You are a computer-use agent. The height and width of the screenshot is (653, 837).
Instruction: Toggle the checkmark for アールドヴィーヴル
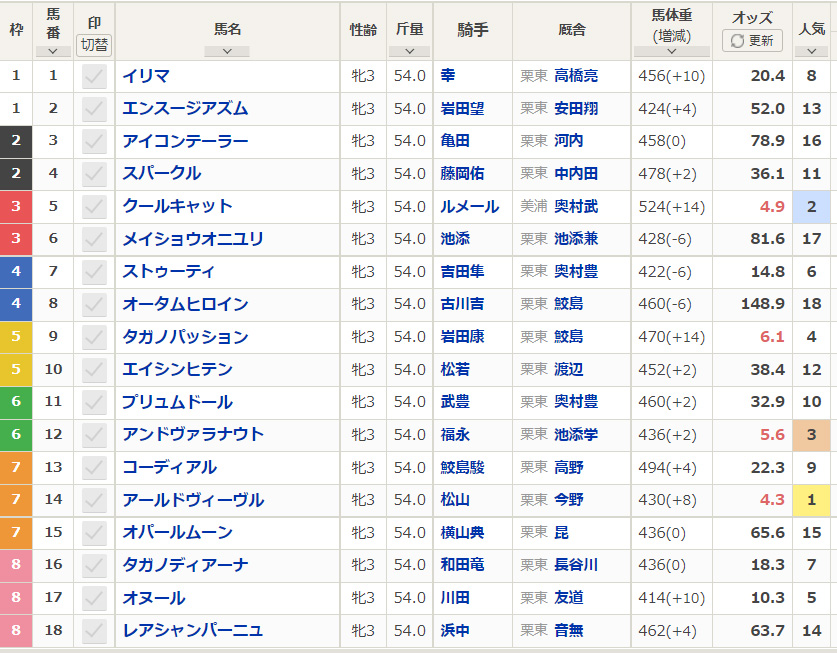point(94,500)
